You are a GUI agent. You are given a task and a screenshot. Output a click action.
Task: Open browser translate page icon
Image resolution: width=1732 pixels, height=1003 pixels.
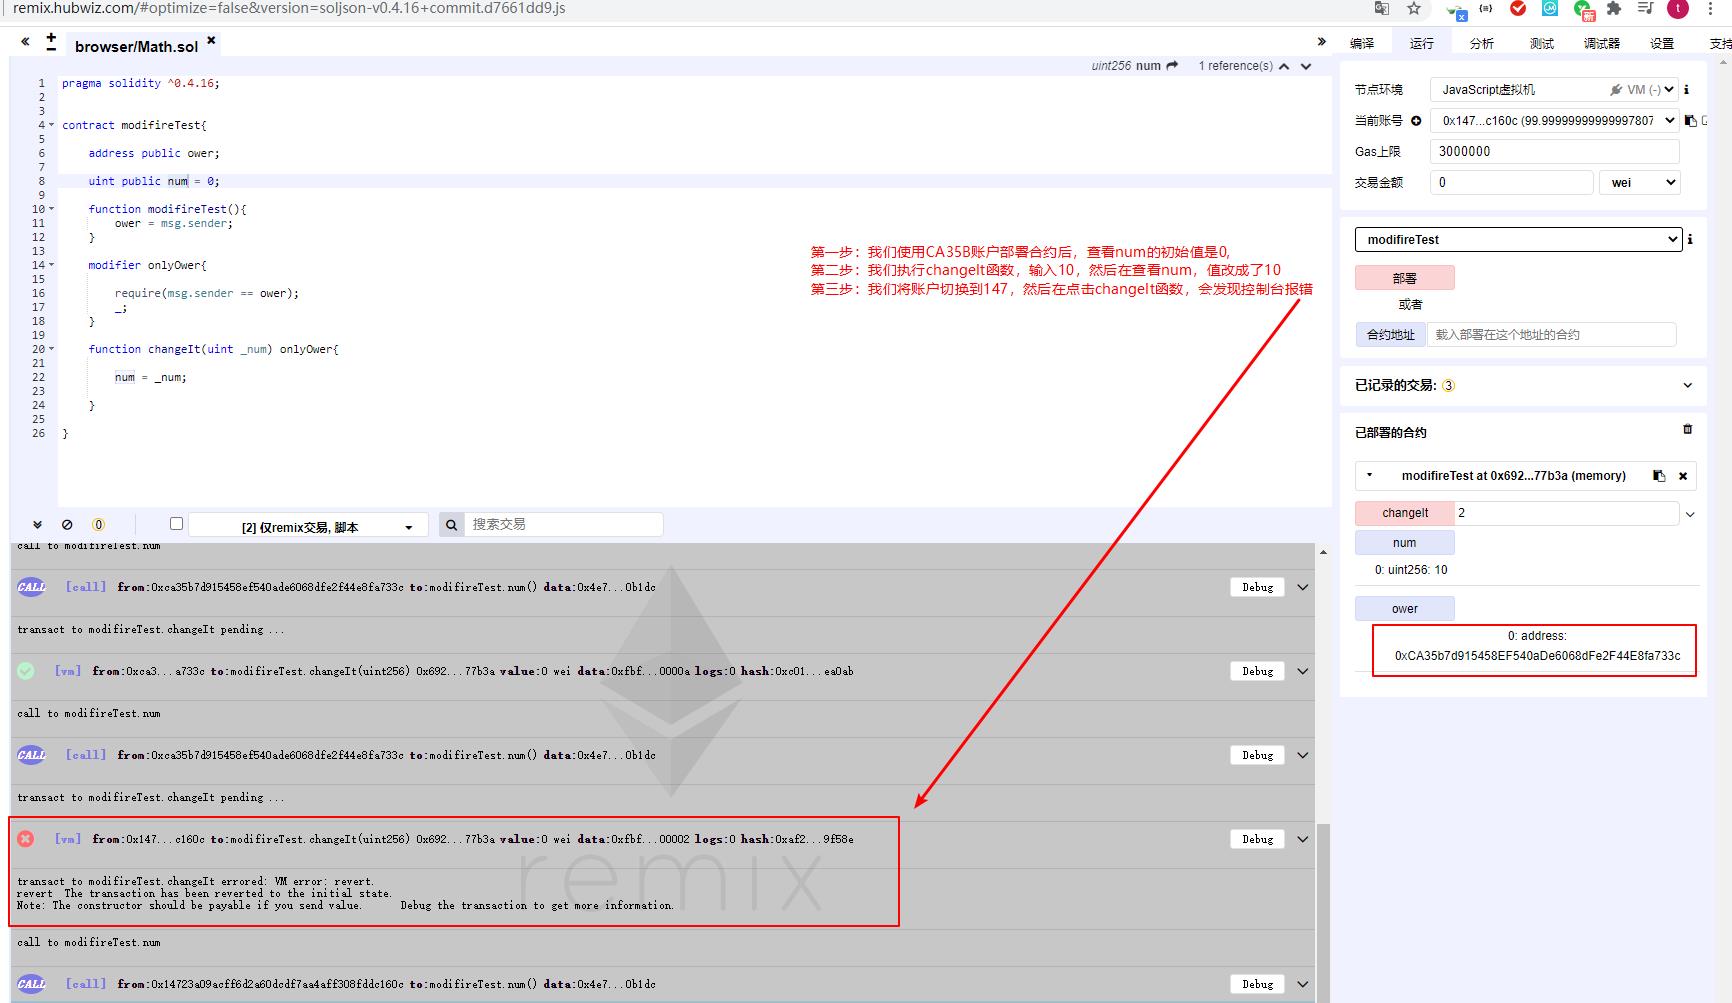coord(1382,9)
